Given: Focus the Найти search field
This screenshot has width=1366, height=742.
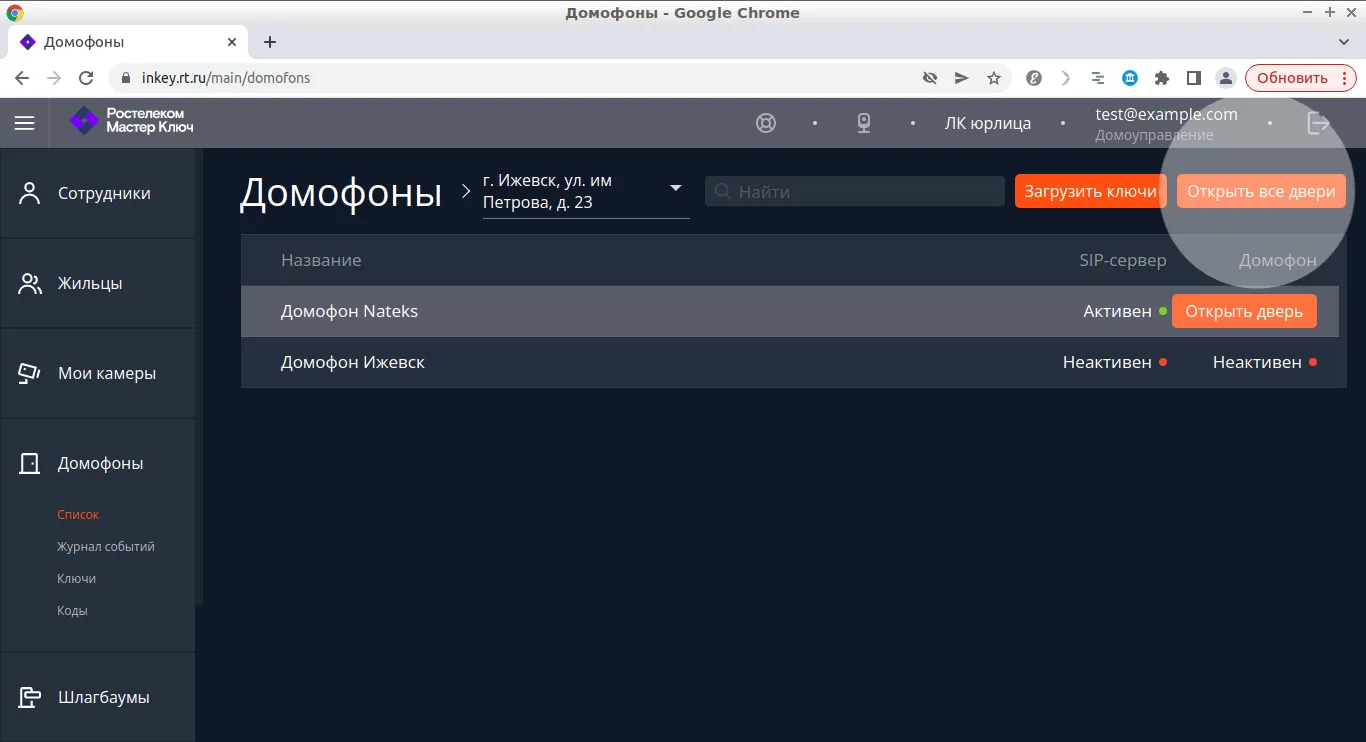Looking at the screenshot, I should coord(855,191).
